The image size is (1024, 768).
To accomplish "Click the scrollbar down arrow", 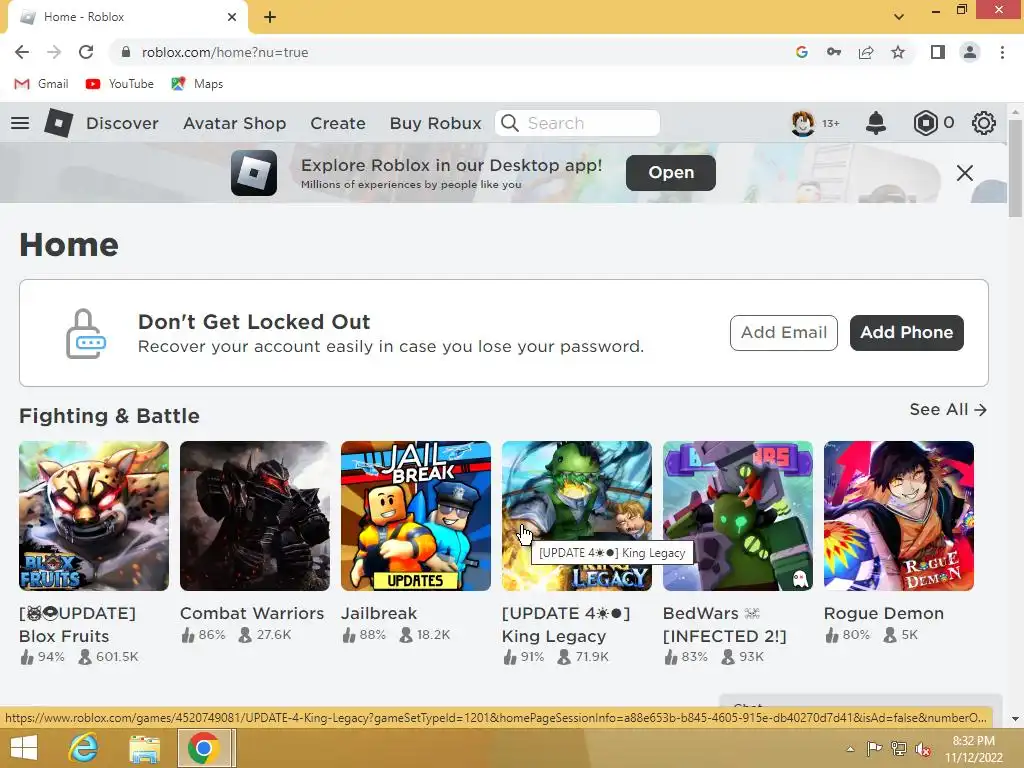I will click(x=1015, y=719).
